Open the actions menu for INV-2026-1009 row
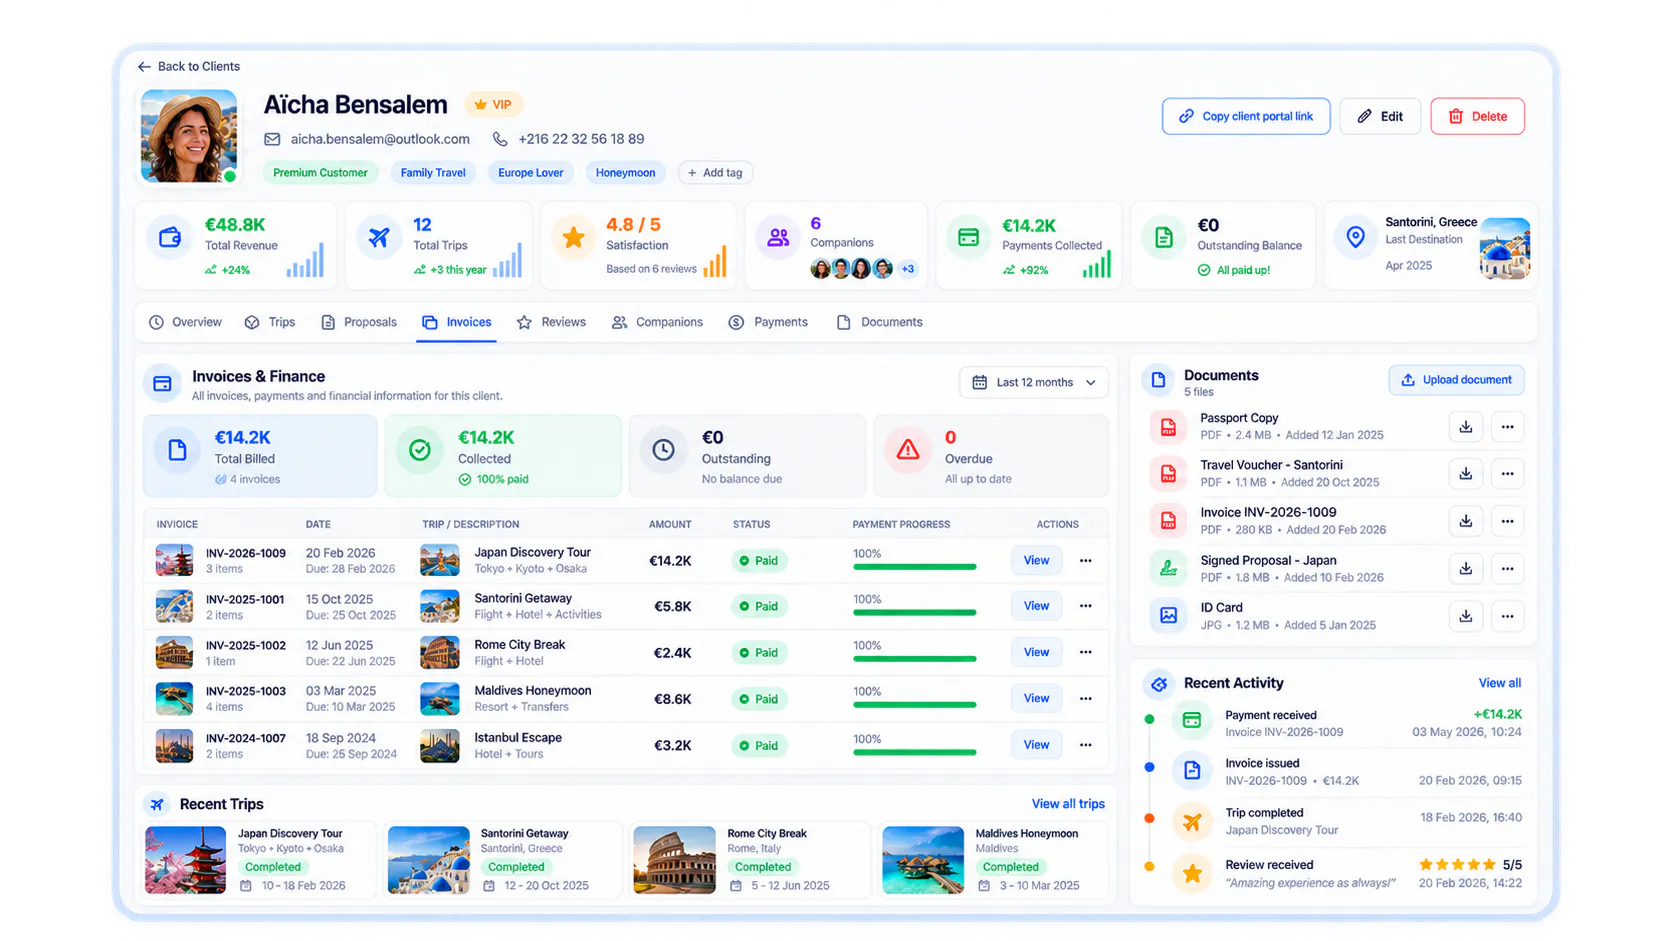This screenshot has width=1672, height=941. click(1085, 561)
